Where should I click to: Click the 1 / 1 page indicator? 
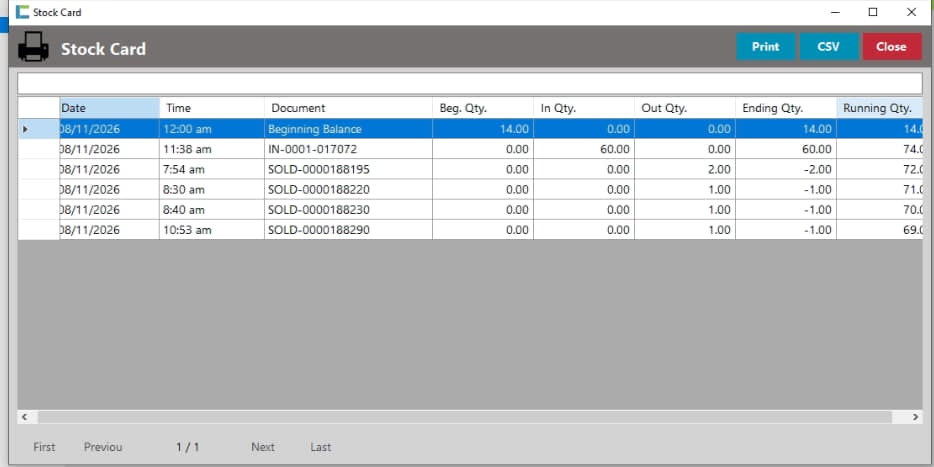point(188,447)
